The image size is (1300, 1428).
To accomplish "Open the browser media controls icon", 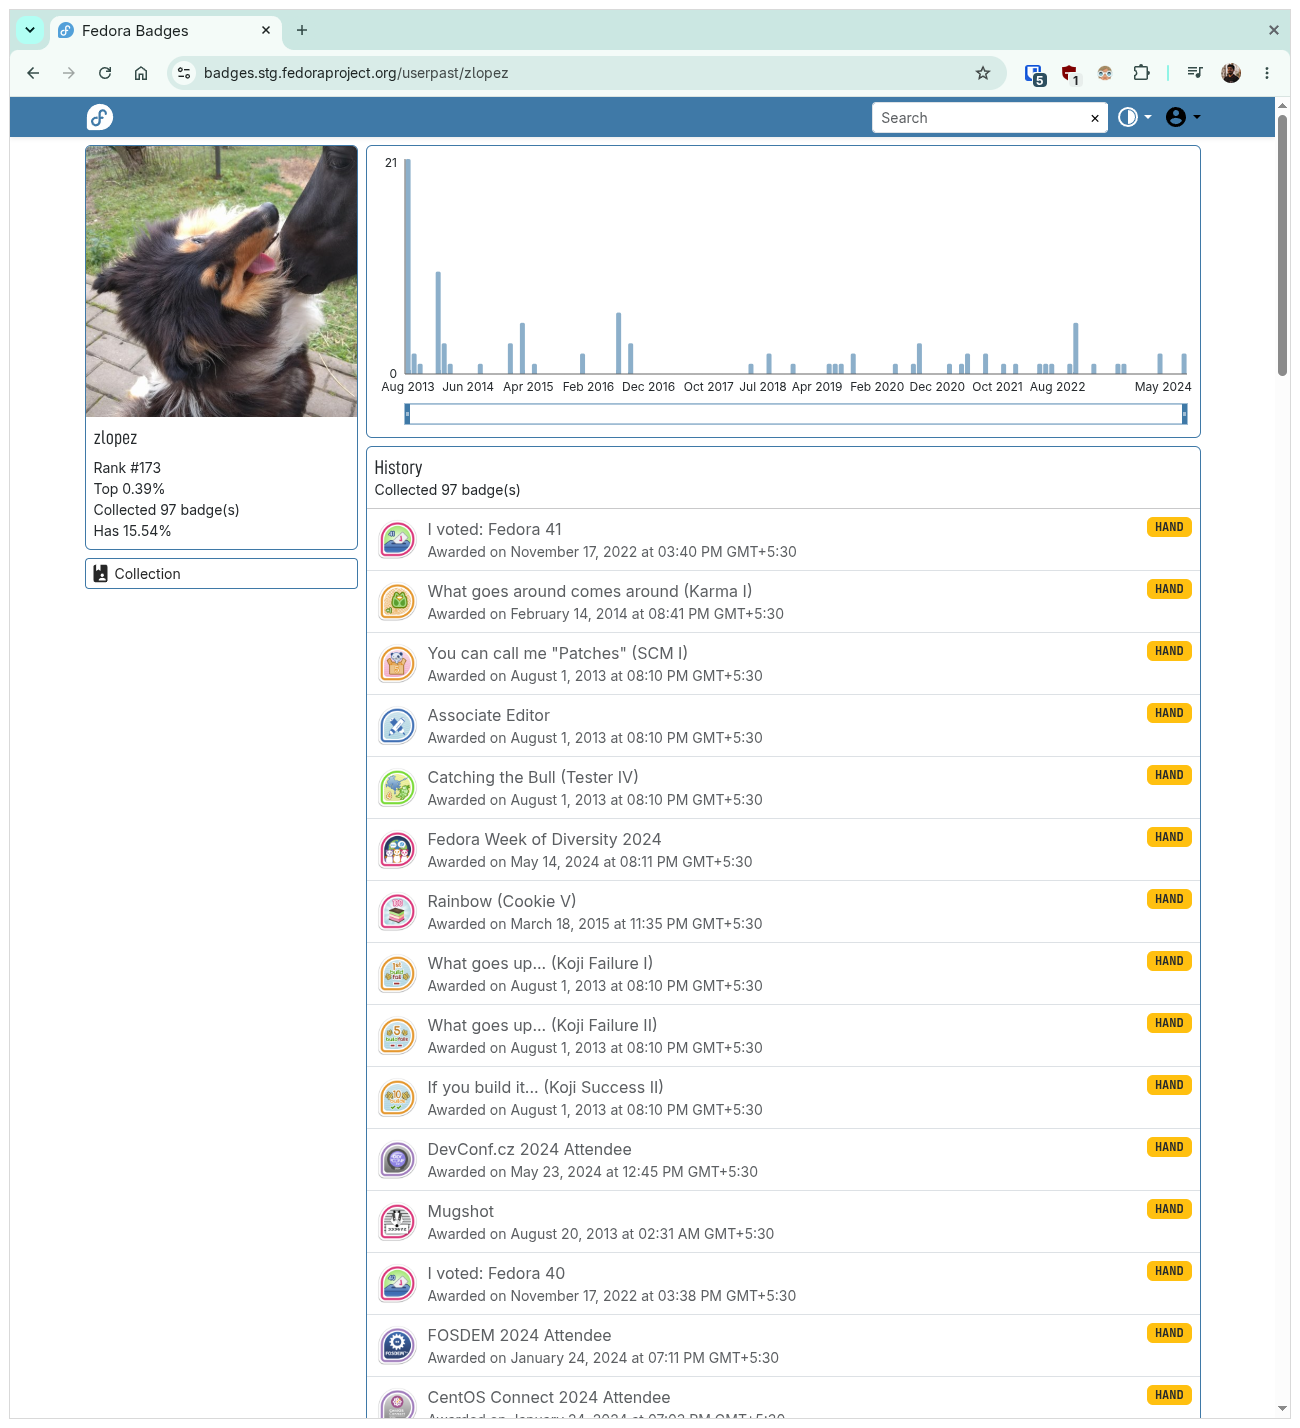I will click(1195, 73).
